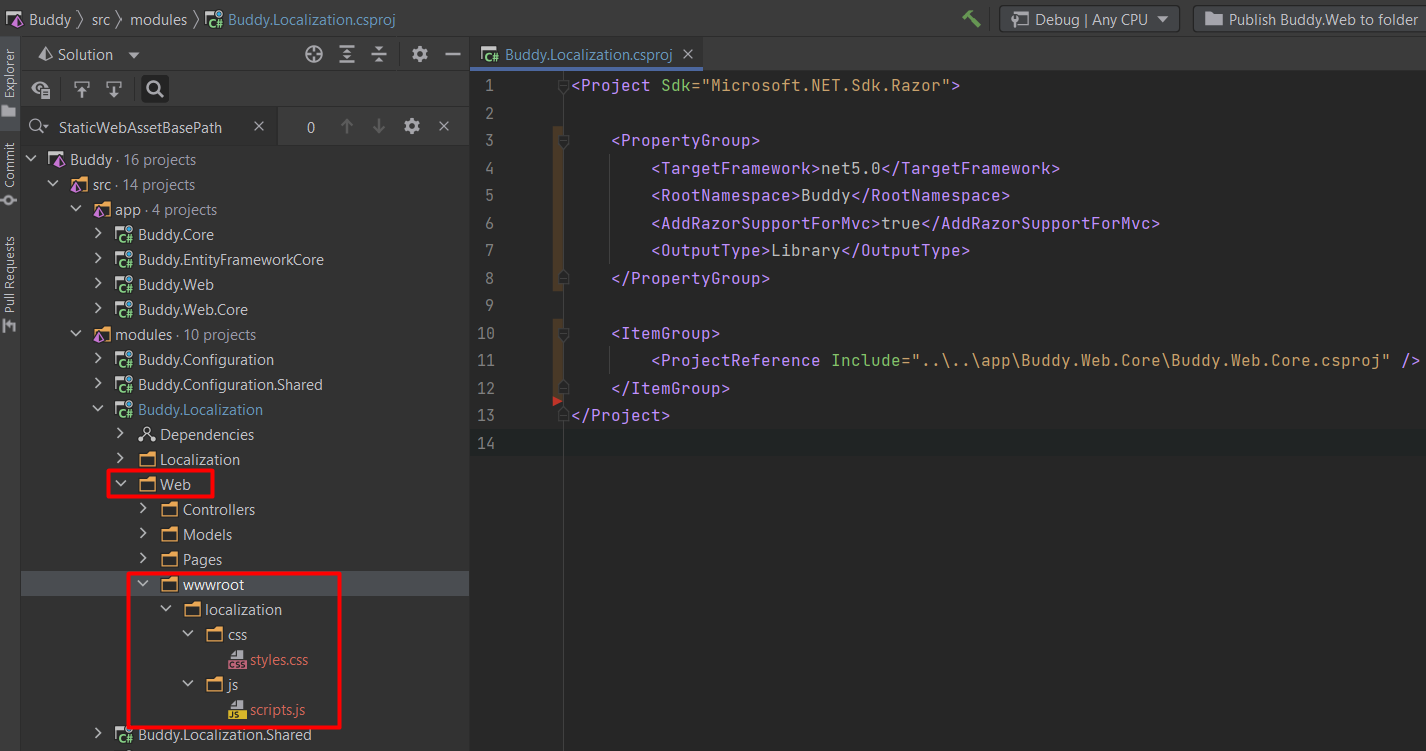Collapse all nodes with the collapse-all icon
The width and height of the screenshot is (1426, 751).
pos(379,54)
